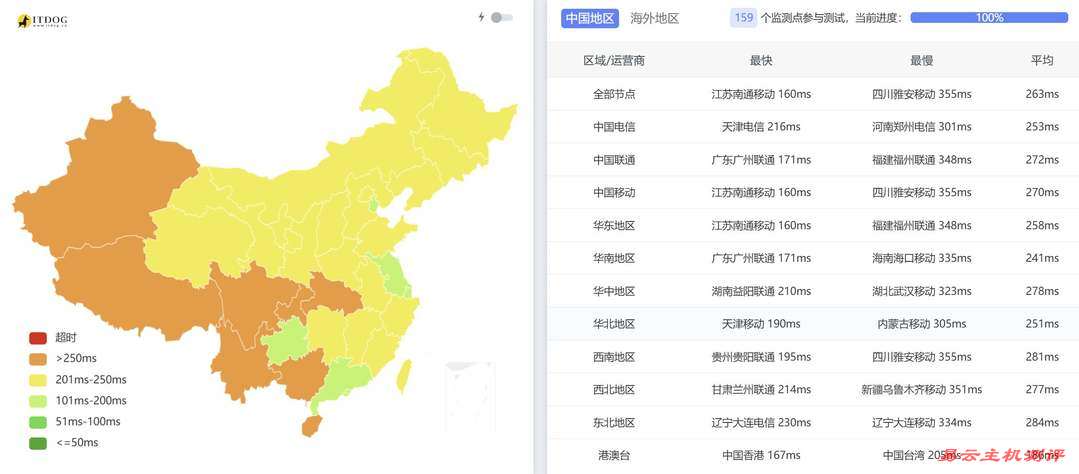Click the ITDOG logo

coord(42,21)
